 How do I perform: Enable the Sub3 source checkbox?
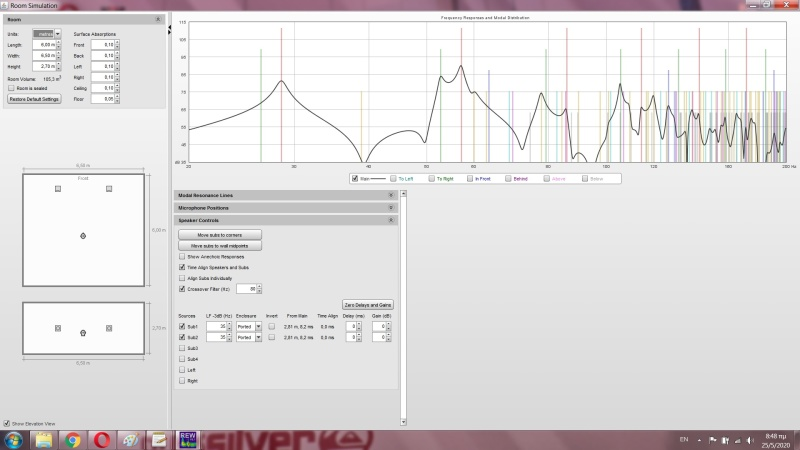tap(181, 348)
